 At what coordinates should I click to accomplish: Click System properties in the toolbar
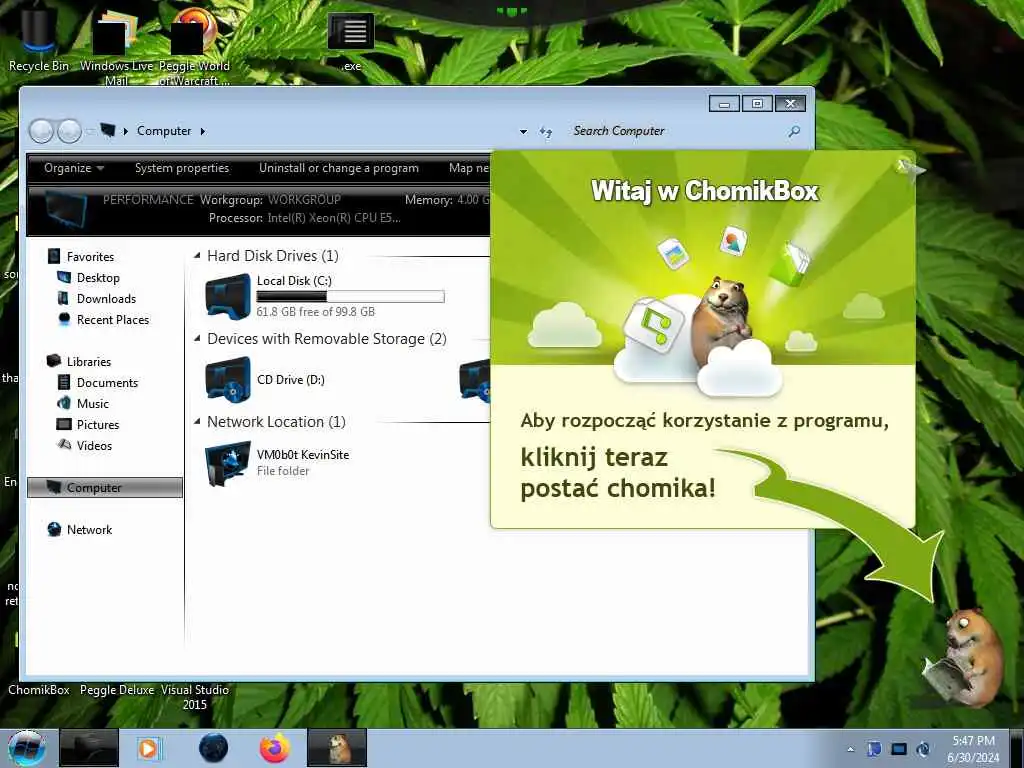(182, 168)
